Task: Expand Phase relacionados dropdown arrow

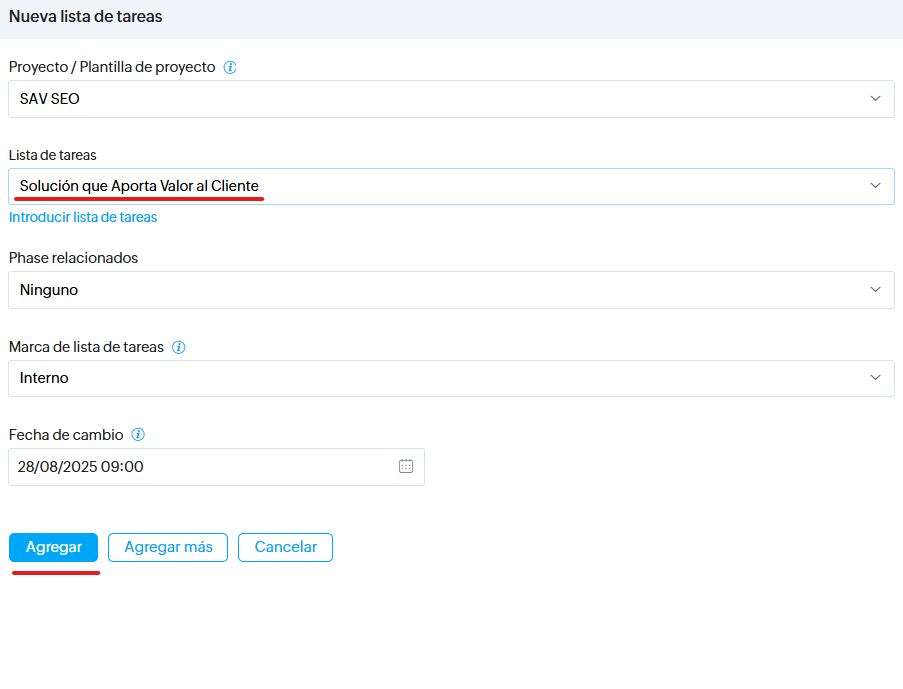Action: coord(875,290)
